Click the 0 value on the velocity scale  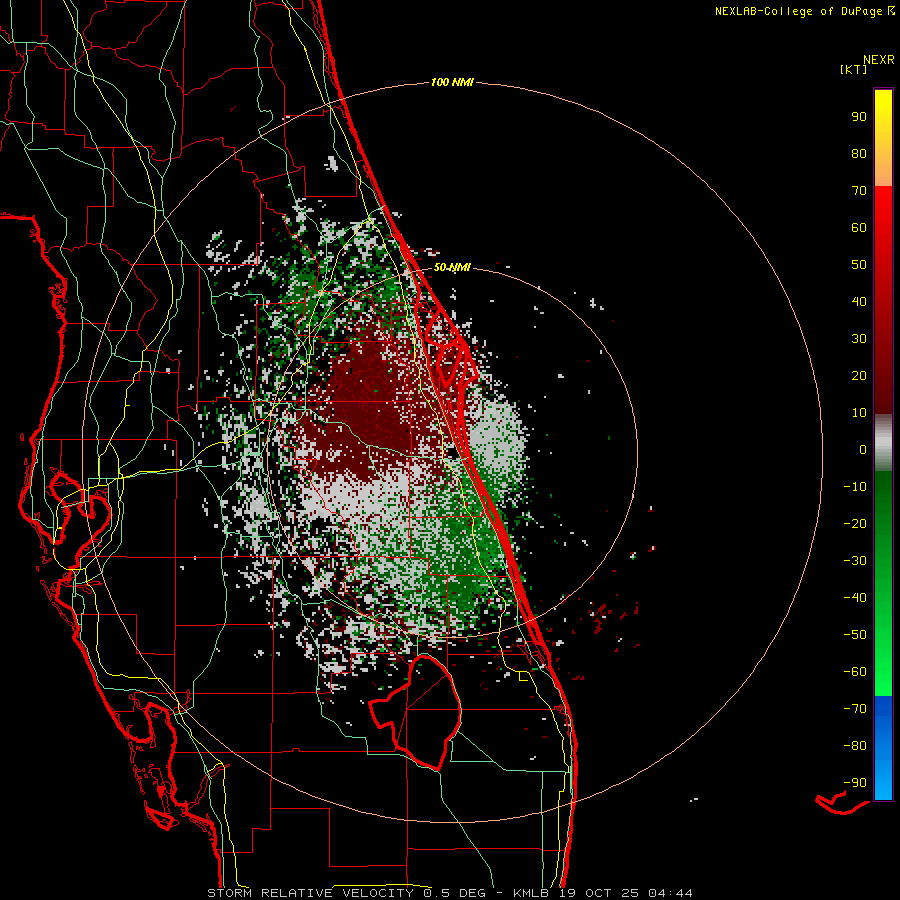click(x=863, y=449)
